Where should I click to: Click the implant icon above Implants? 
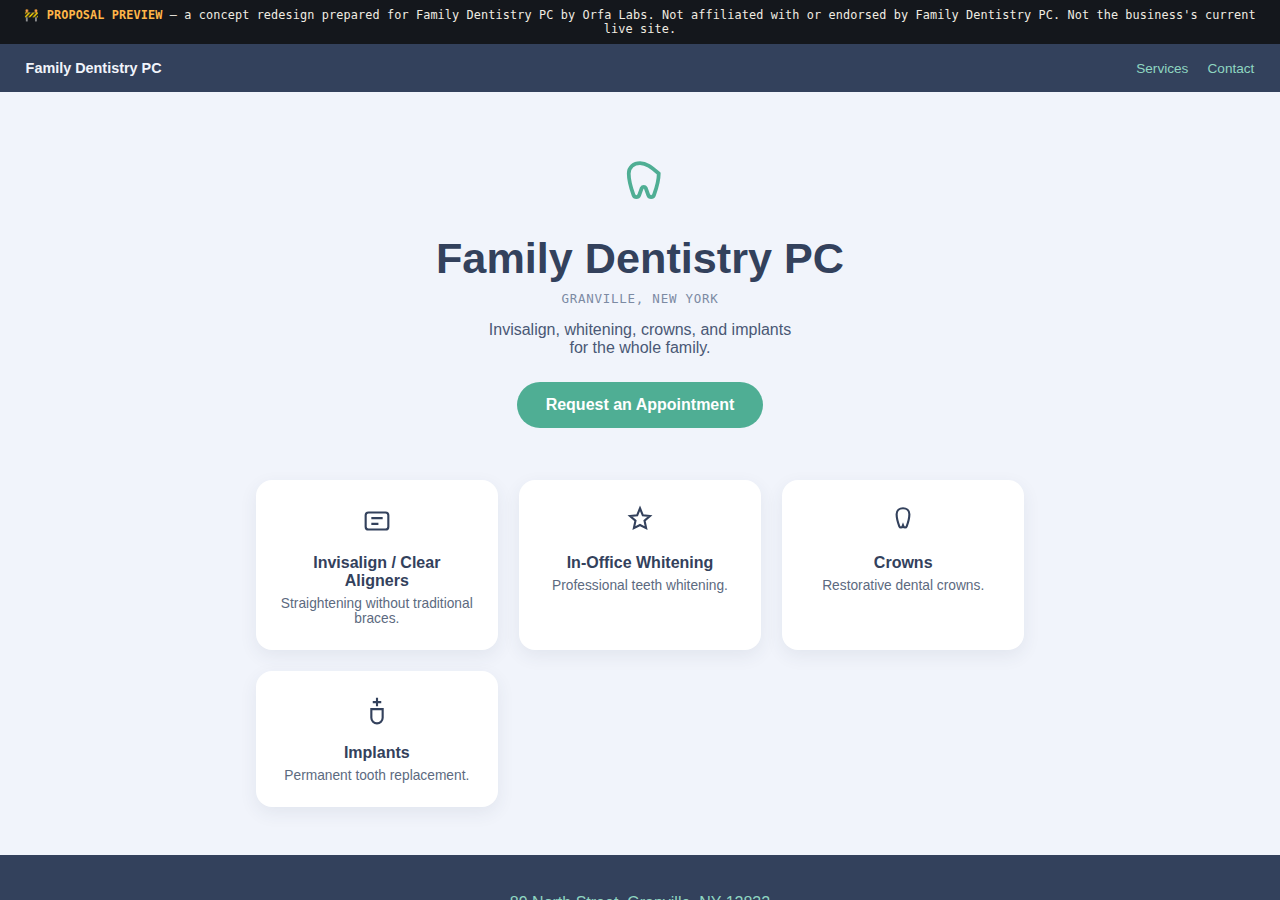[377, 711]
